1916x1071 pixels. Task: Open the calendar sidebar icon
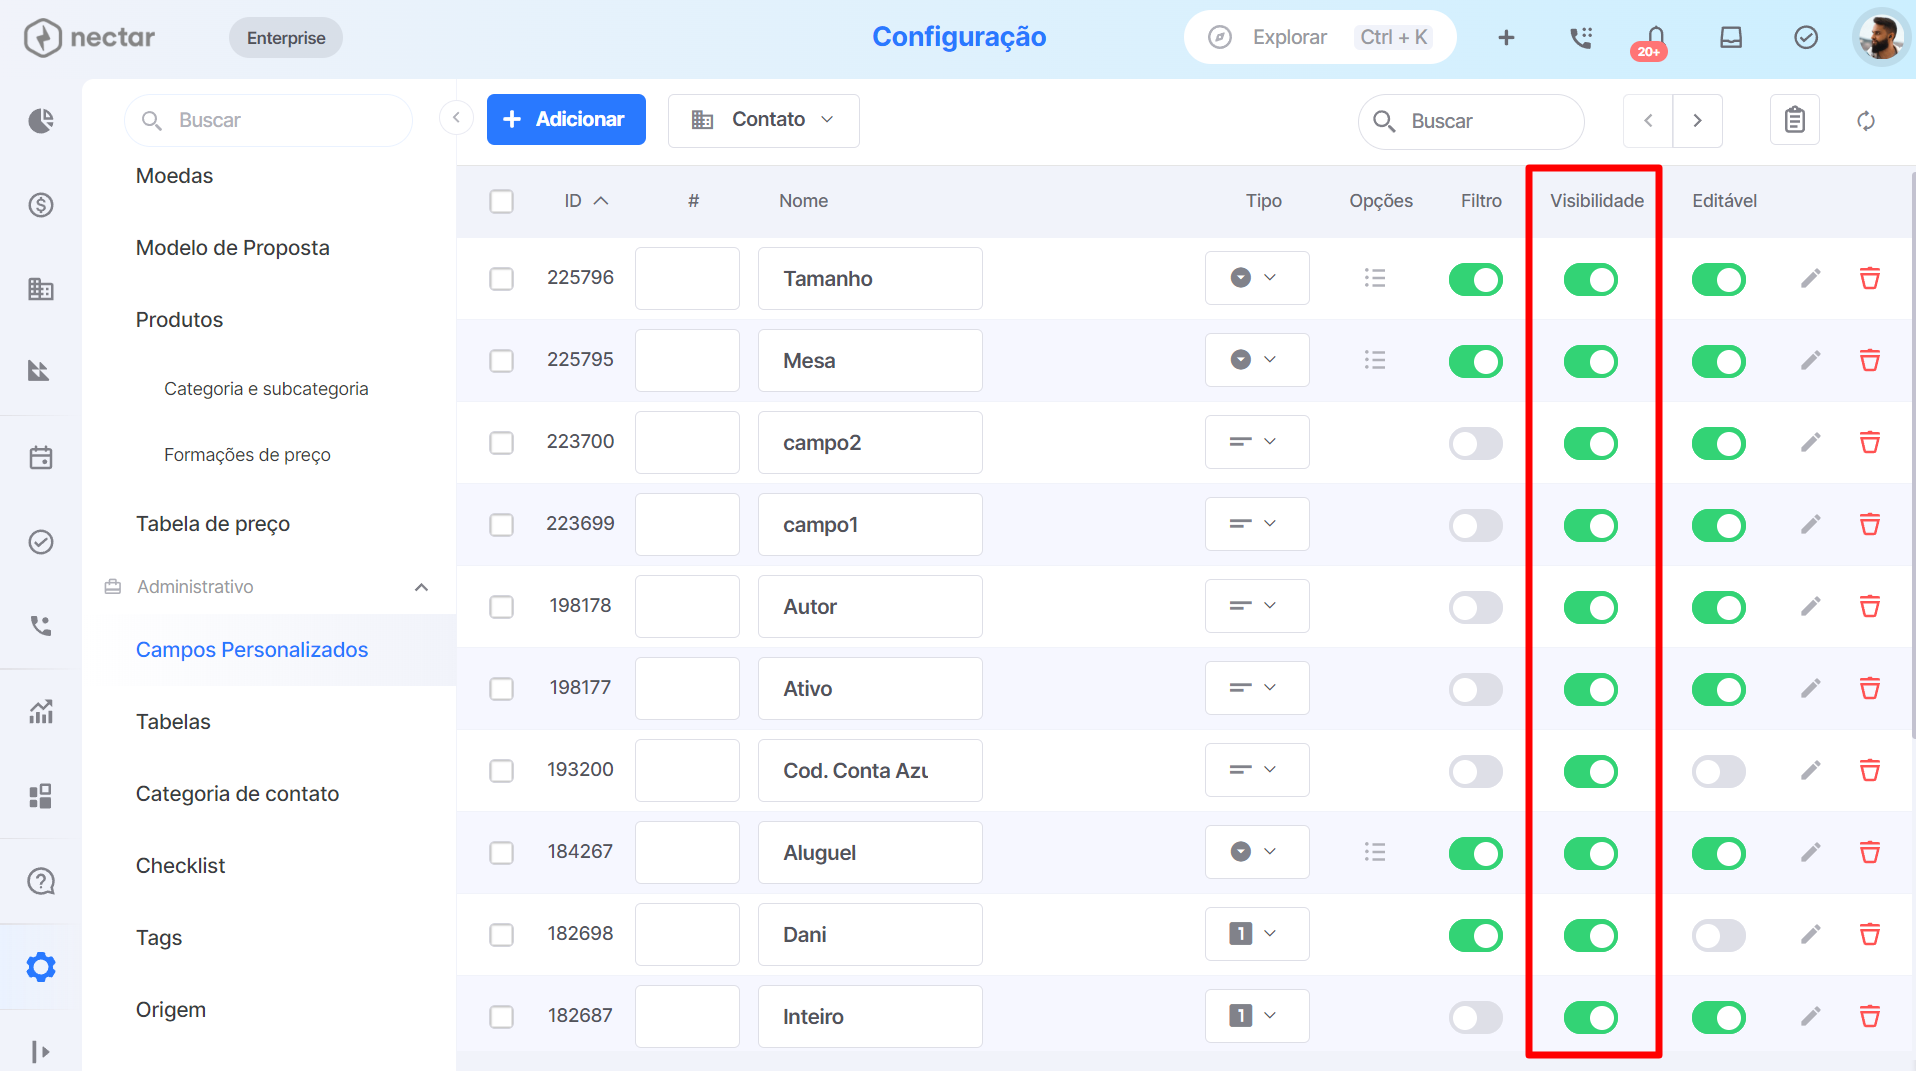41,457
